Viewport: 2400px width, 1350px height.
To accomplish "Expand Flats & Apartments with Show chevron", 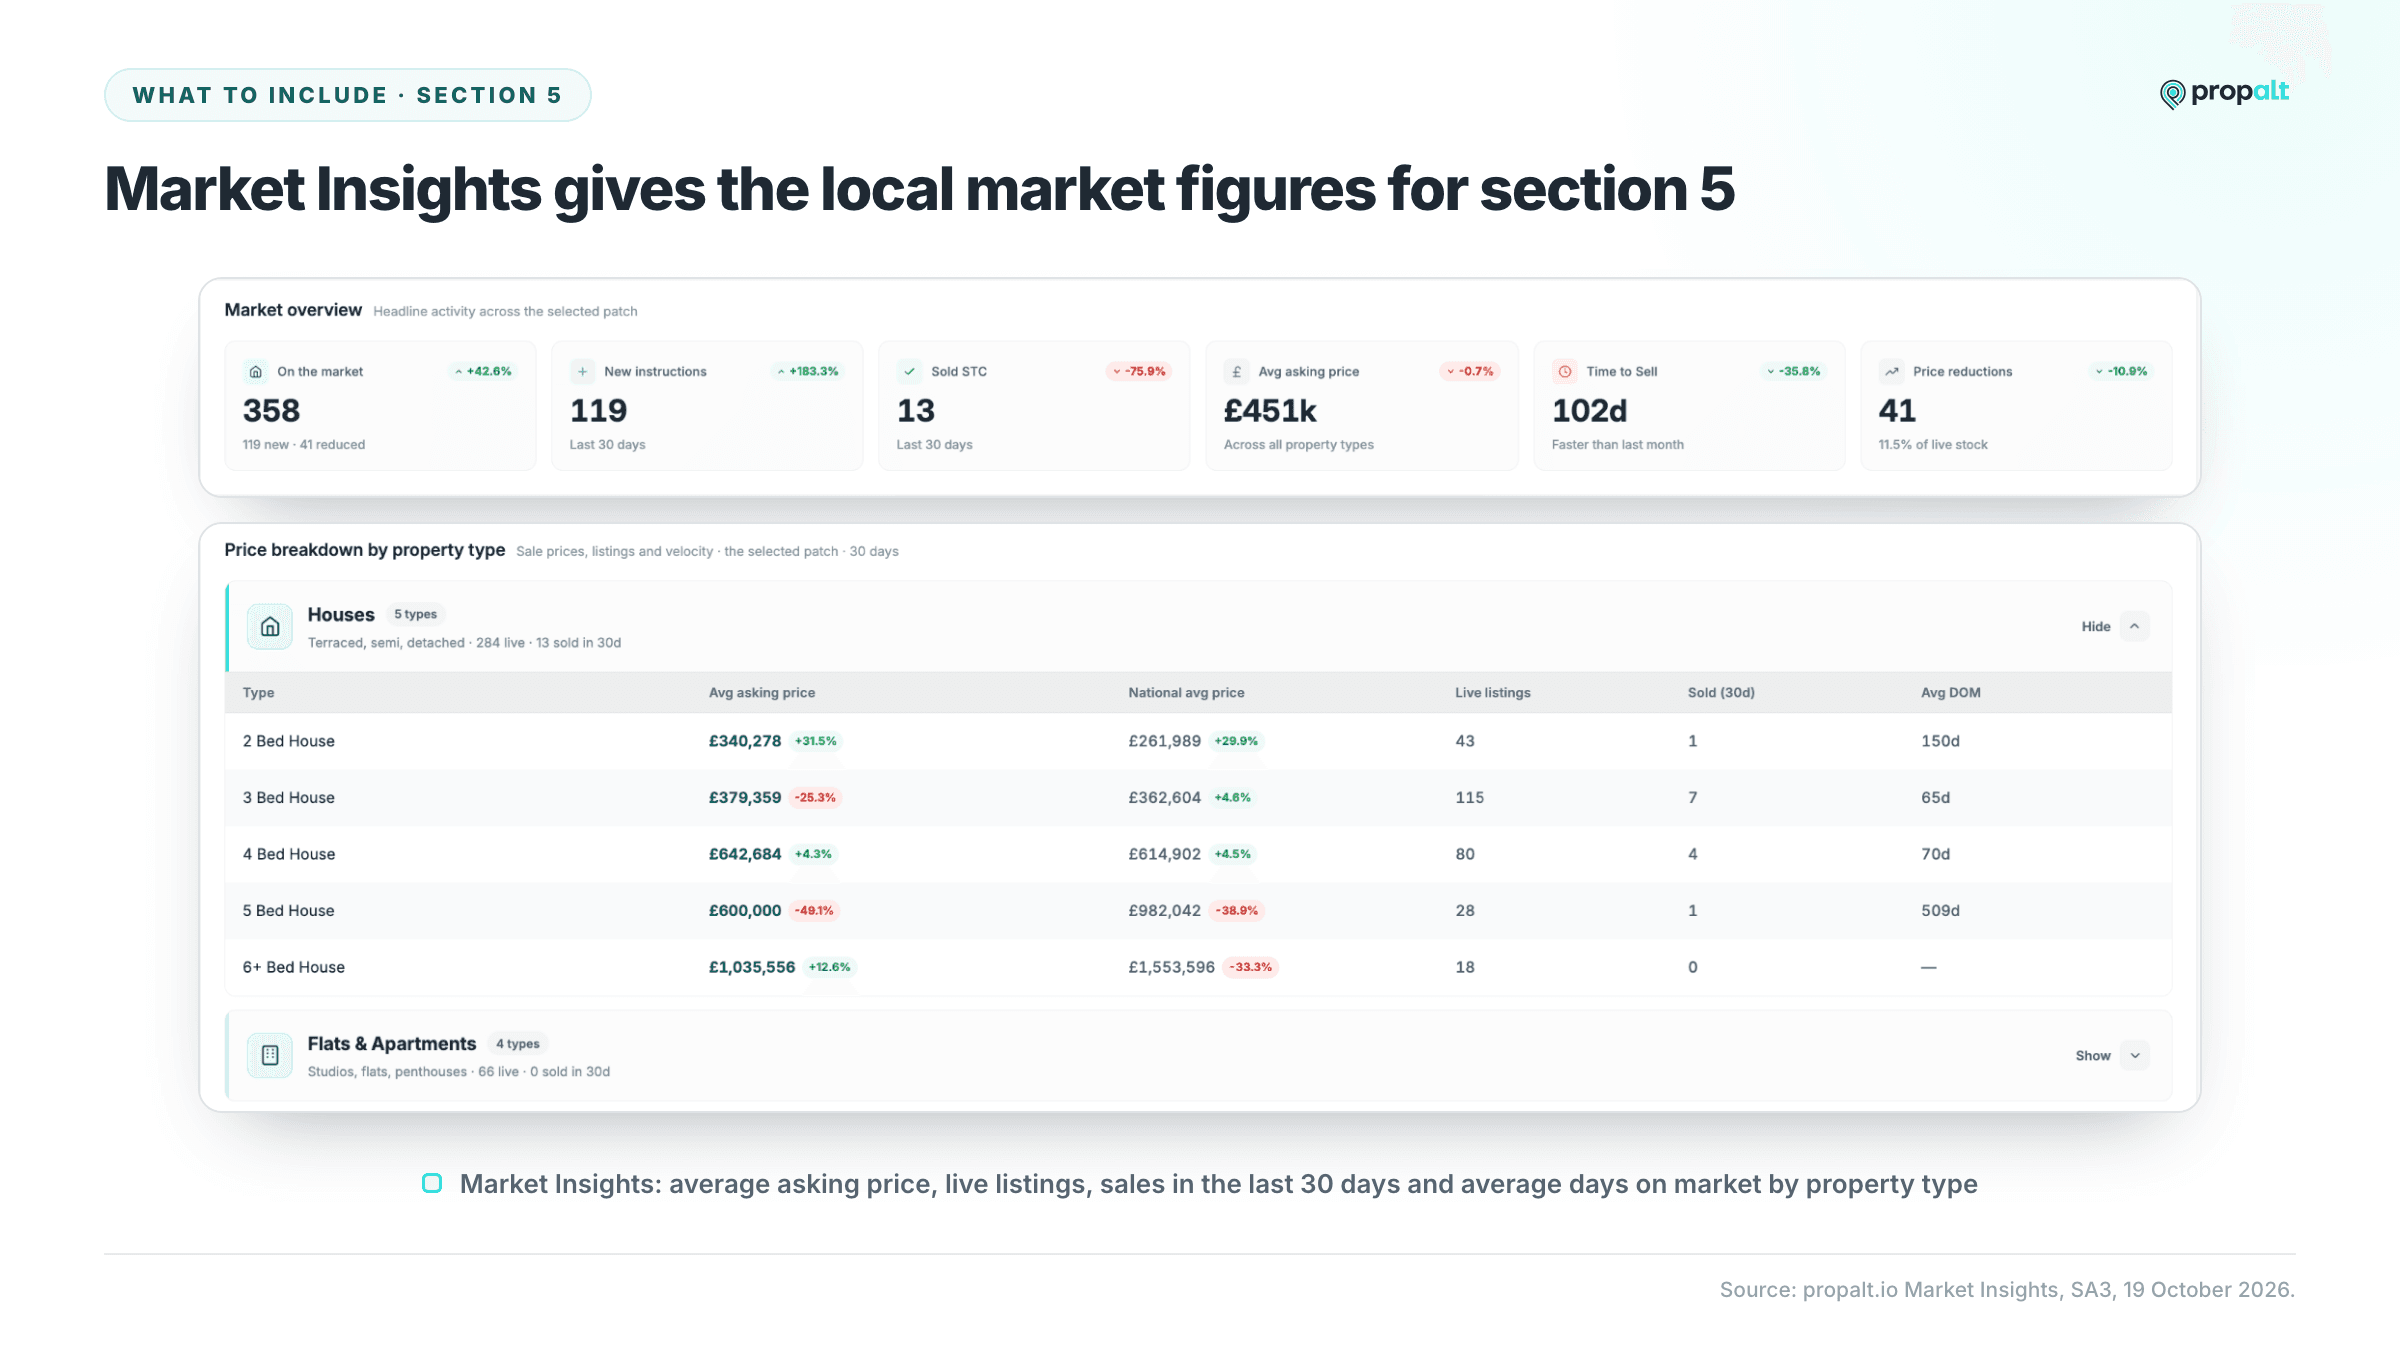I will click(2134, 1055).
